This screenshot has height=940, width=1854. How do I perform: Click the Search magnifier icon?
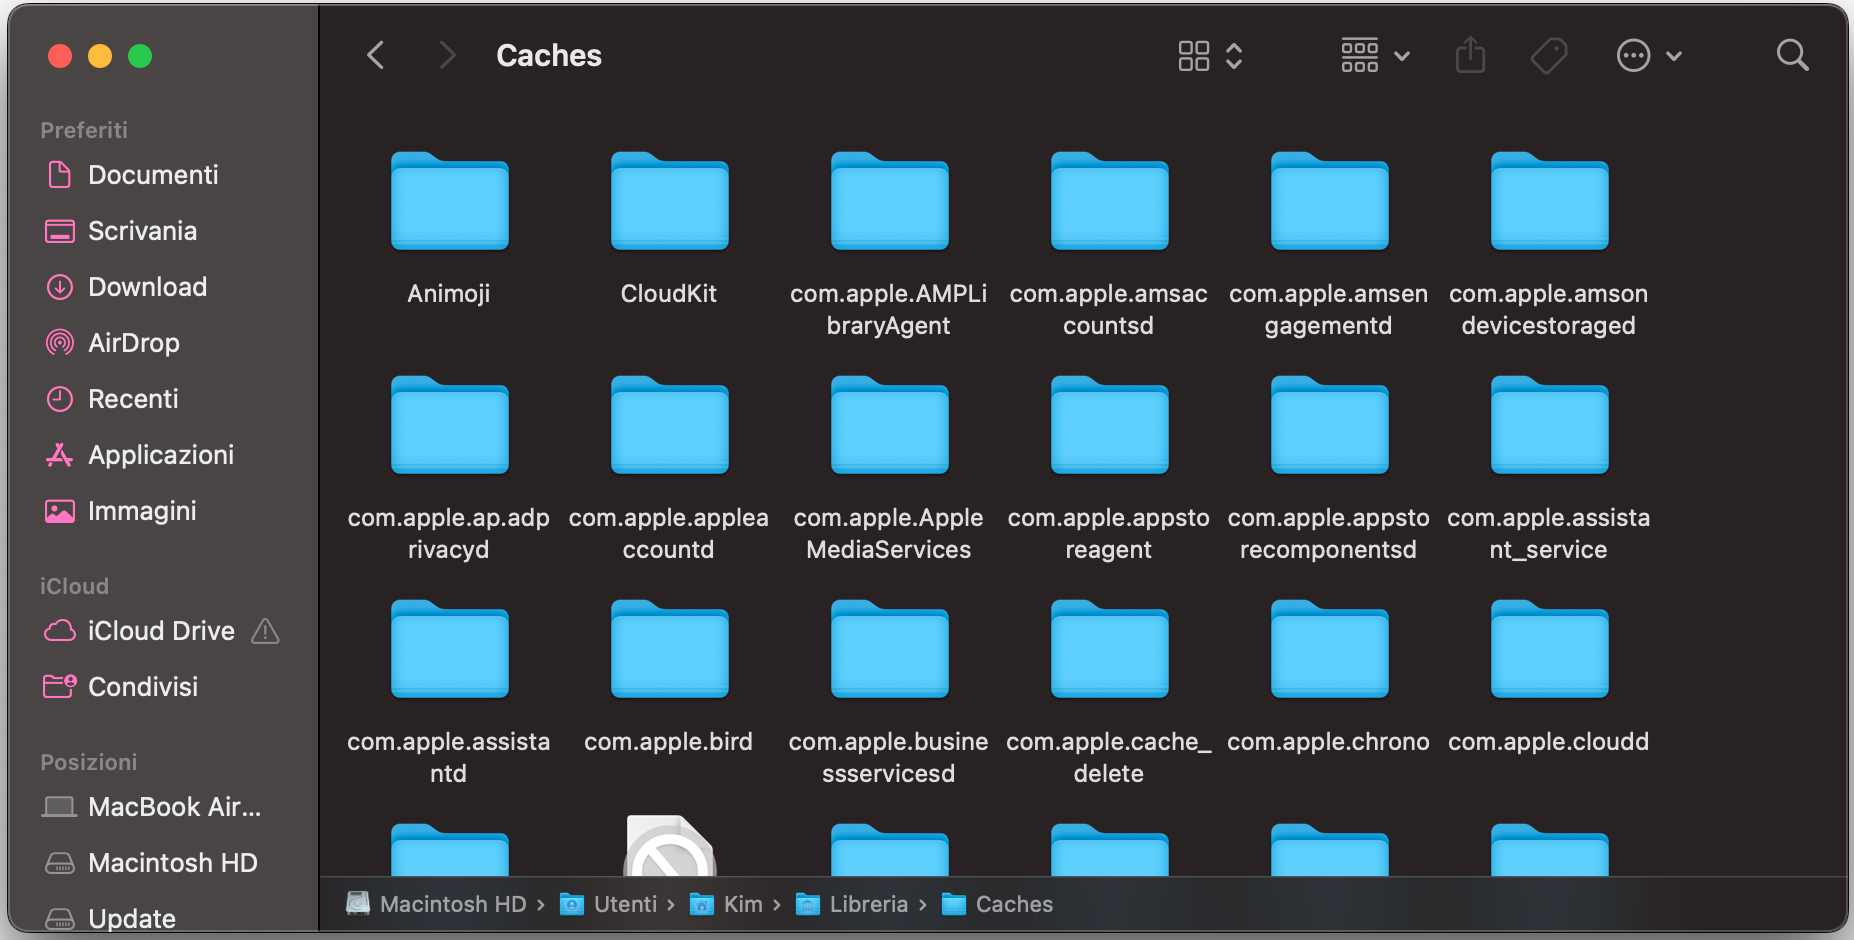click(1792, 55)
